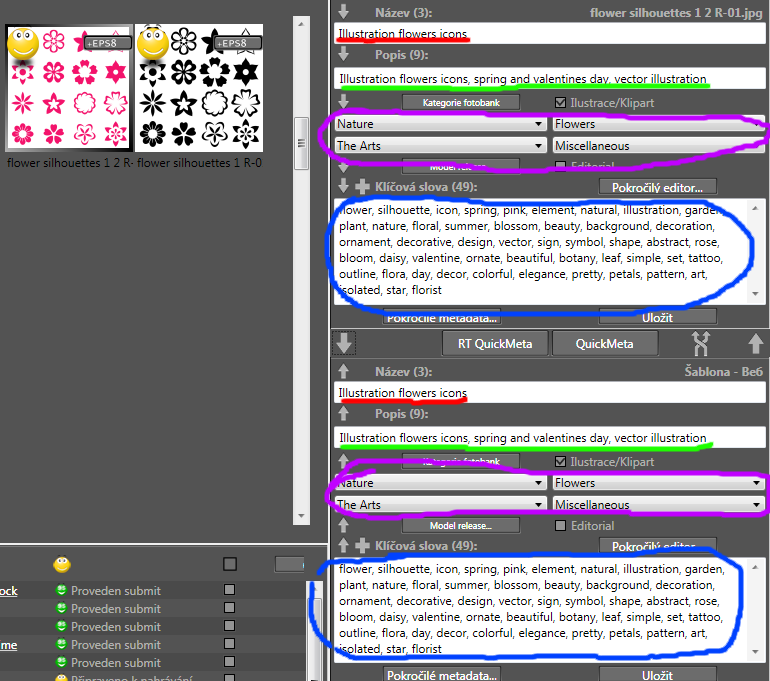The width and height of the screenshot is (770, 681).
Task: Click the Šablona panel keywords scroll up arrow
Action: click(x=755, y=568)
